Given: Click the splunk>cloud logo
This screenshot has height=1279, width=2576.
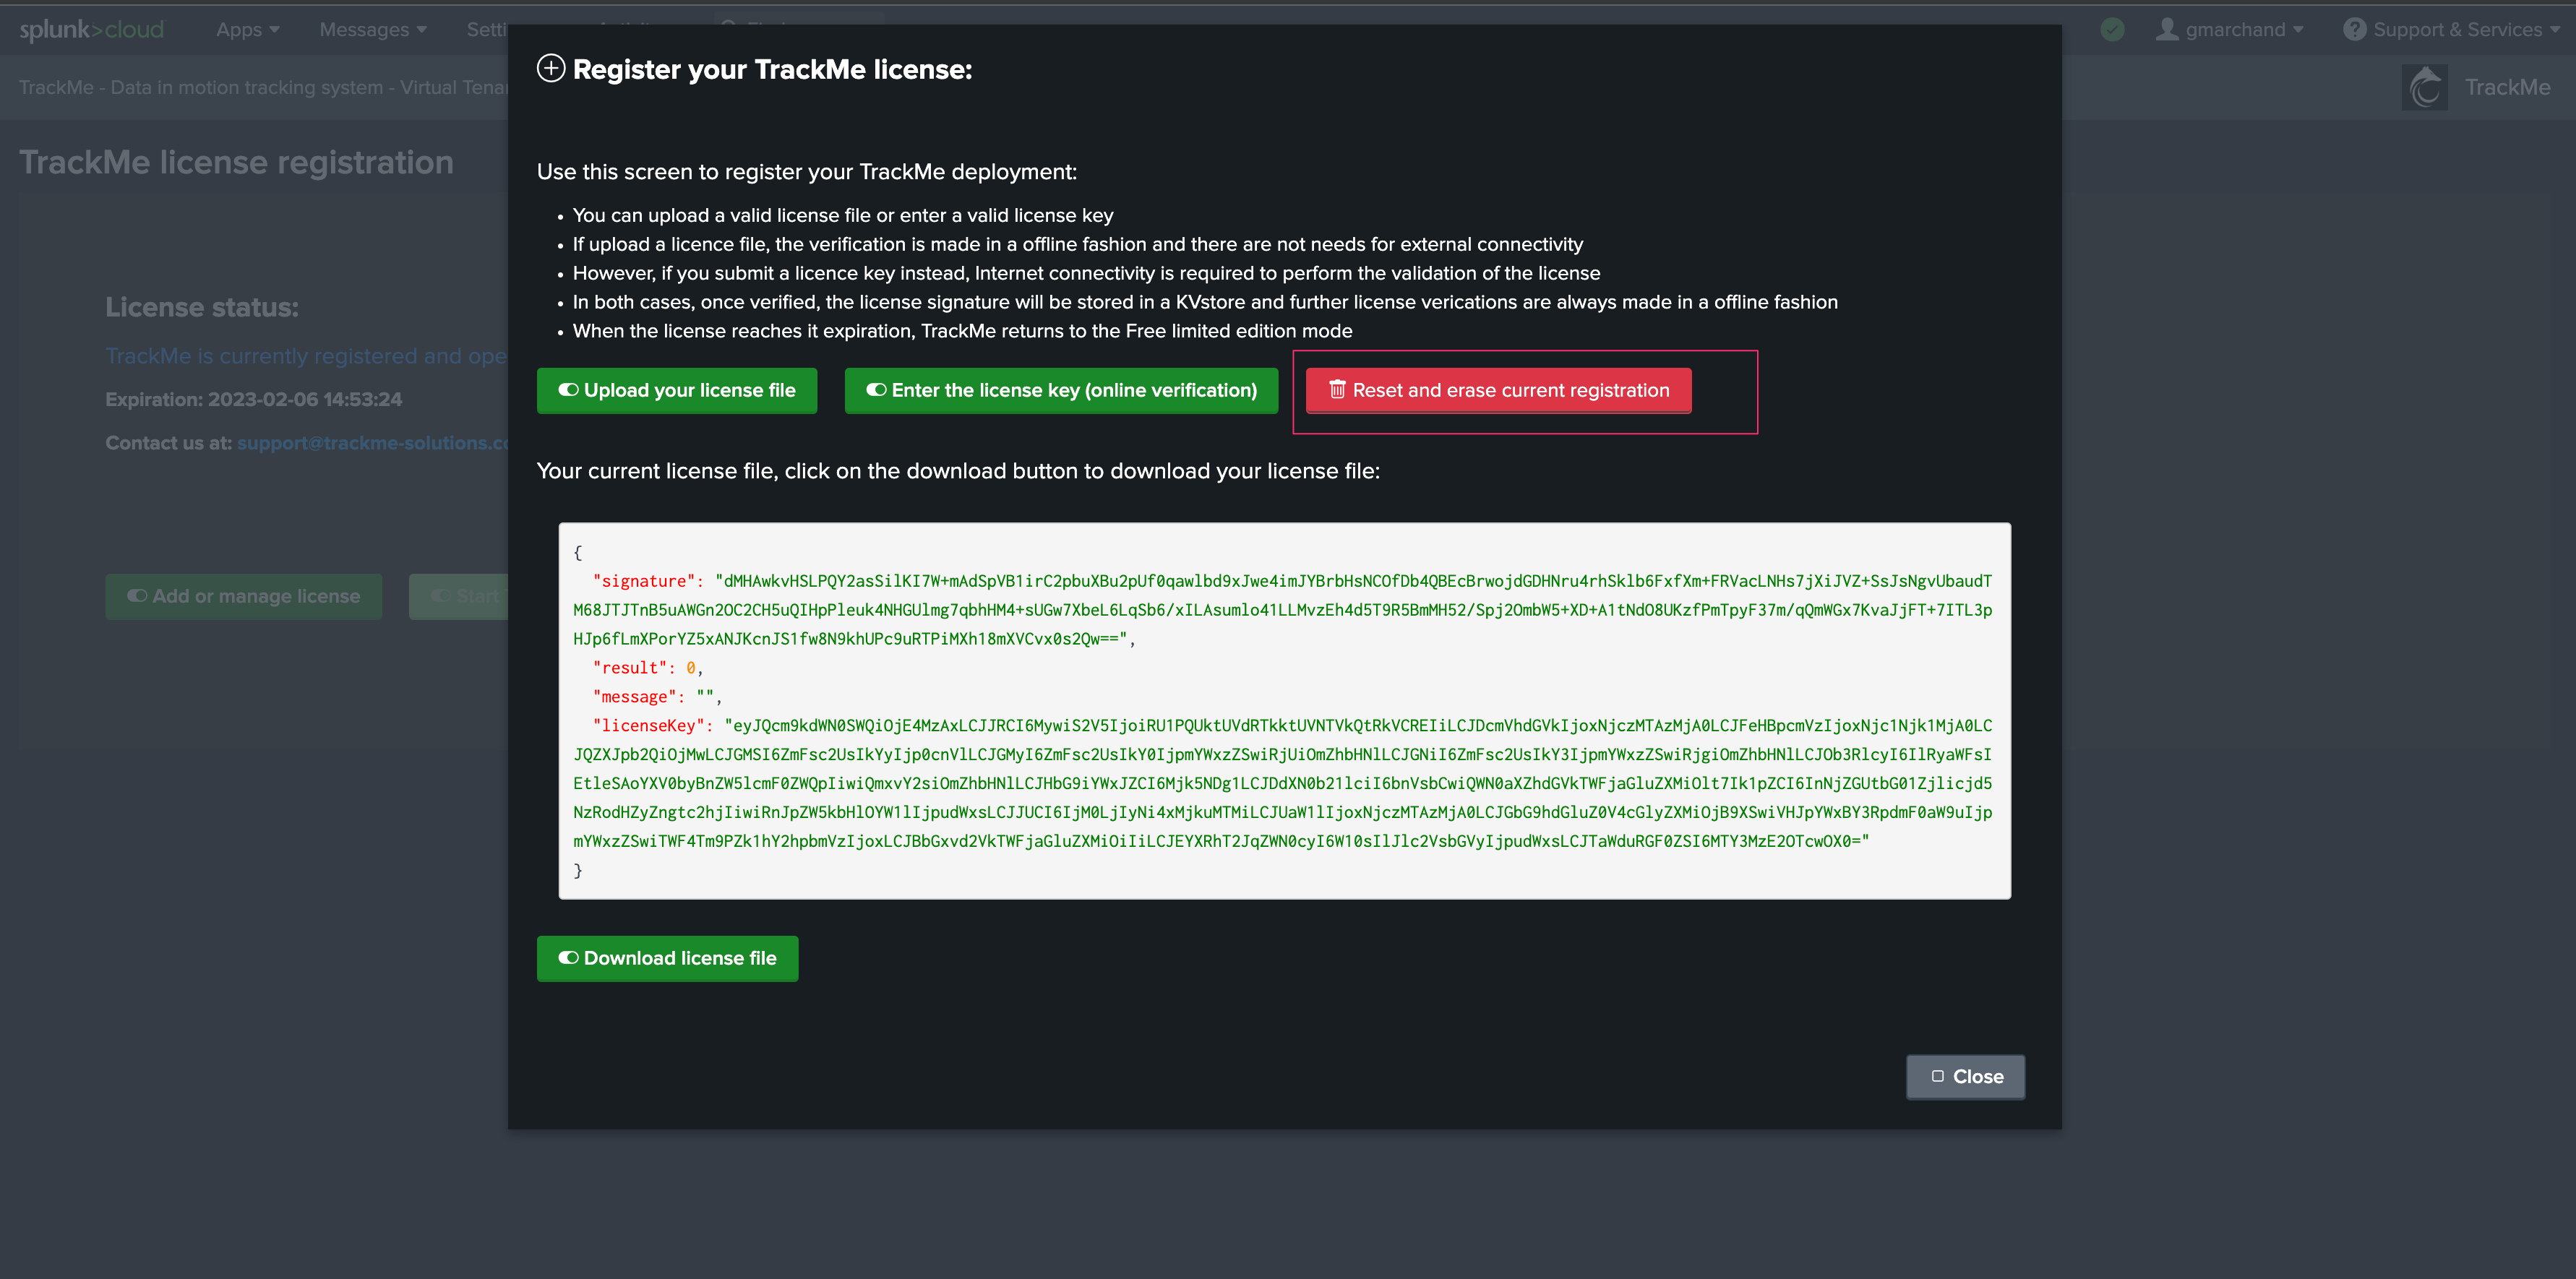Looking at the screenshot, I should click(x=92, y=30).
